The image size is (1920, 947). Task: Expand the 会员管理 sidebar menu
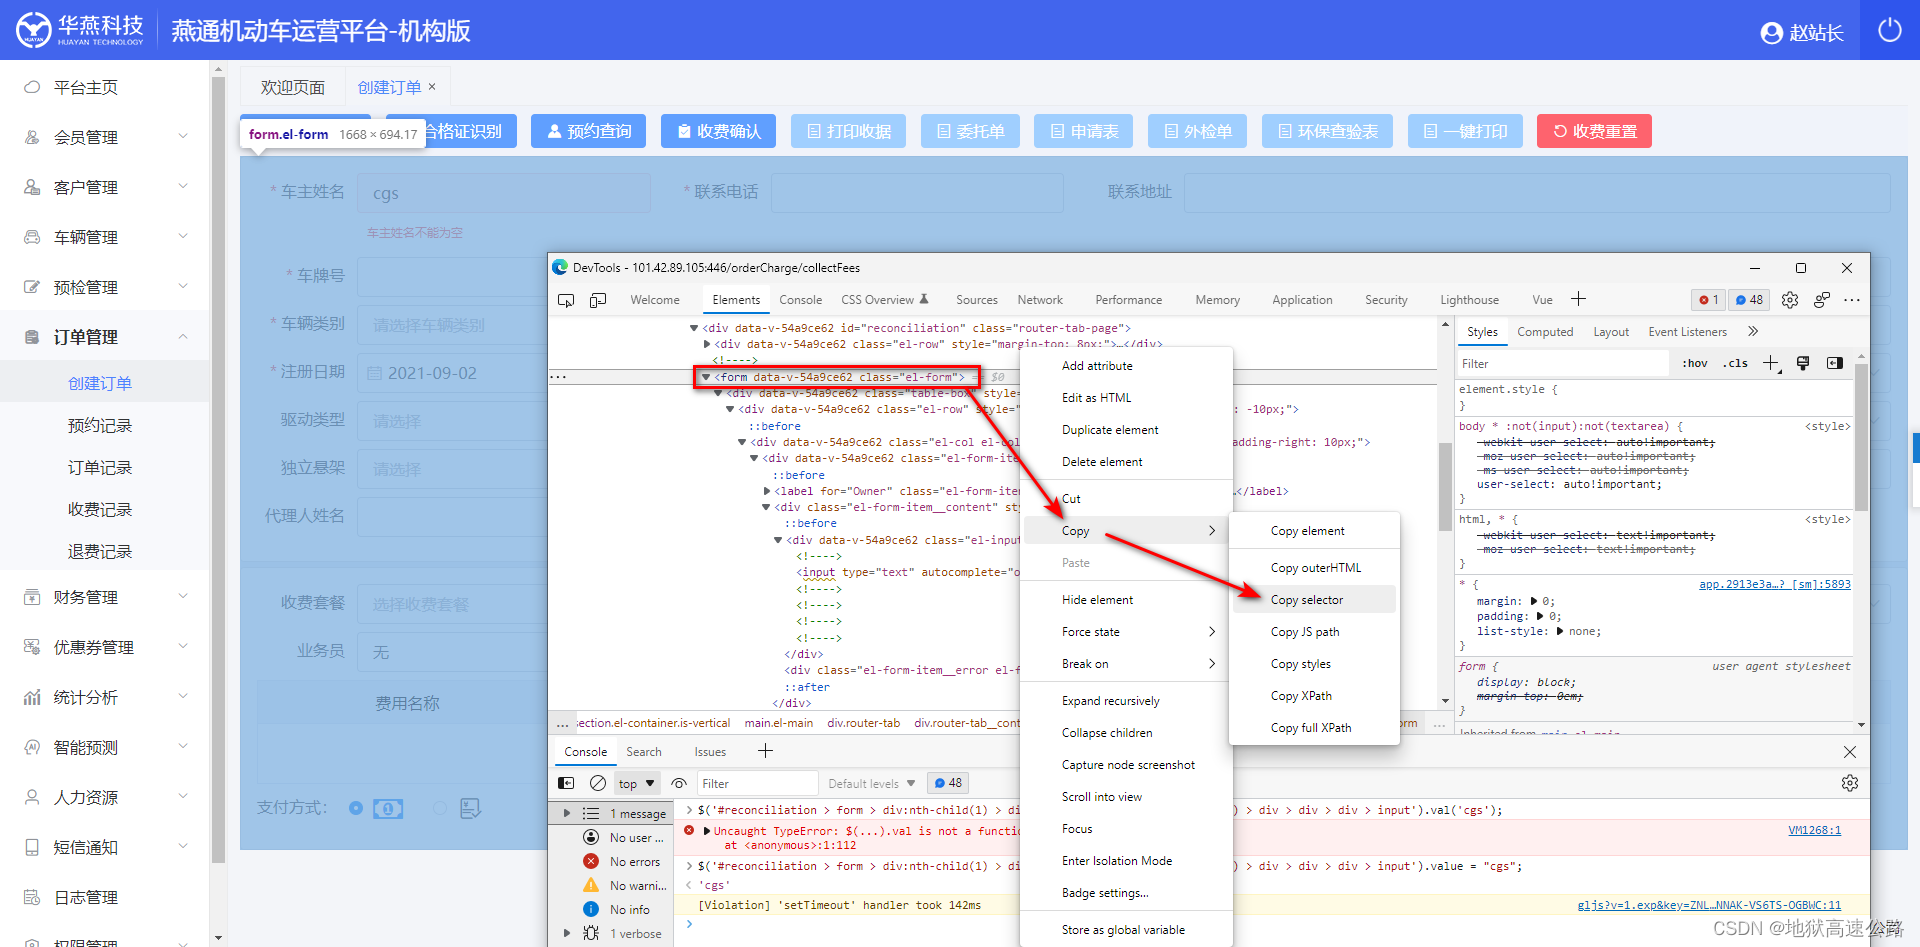[105, 137]
